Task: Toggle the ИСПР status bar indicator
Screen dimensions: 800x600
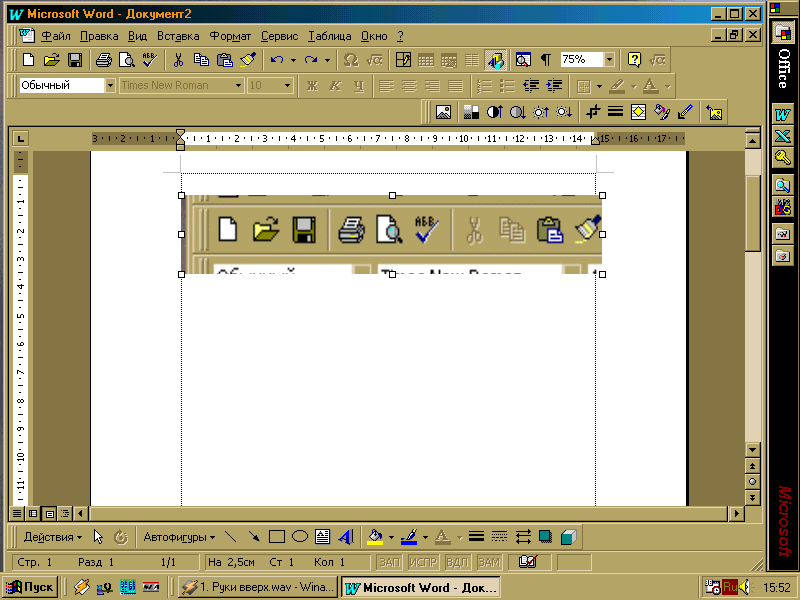Action: click(x=423, y=562)
